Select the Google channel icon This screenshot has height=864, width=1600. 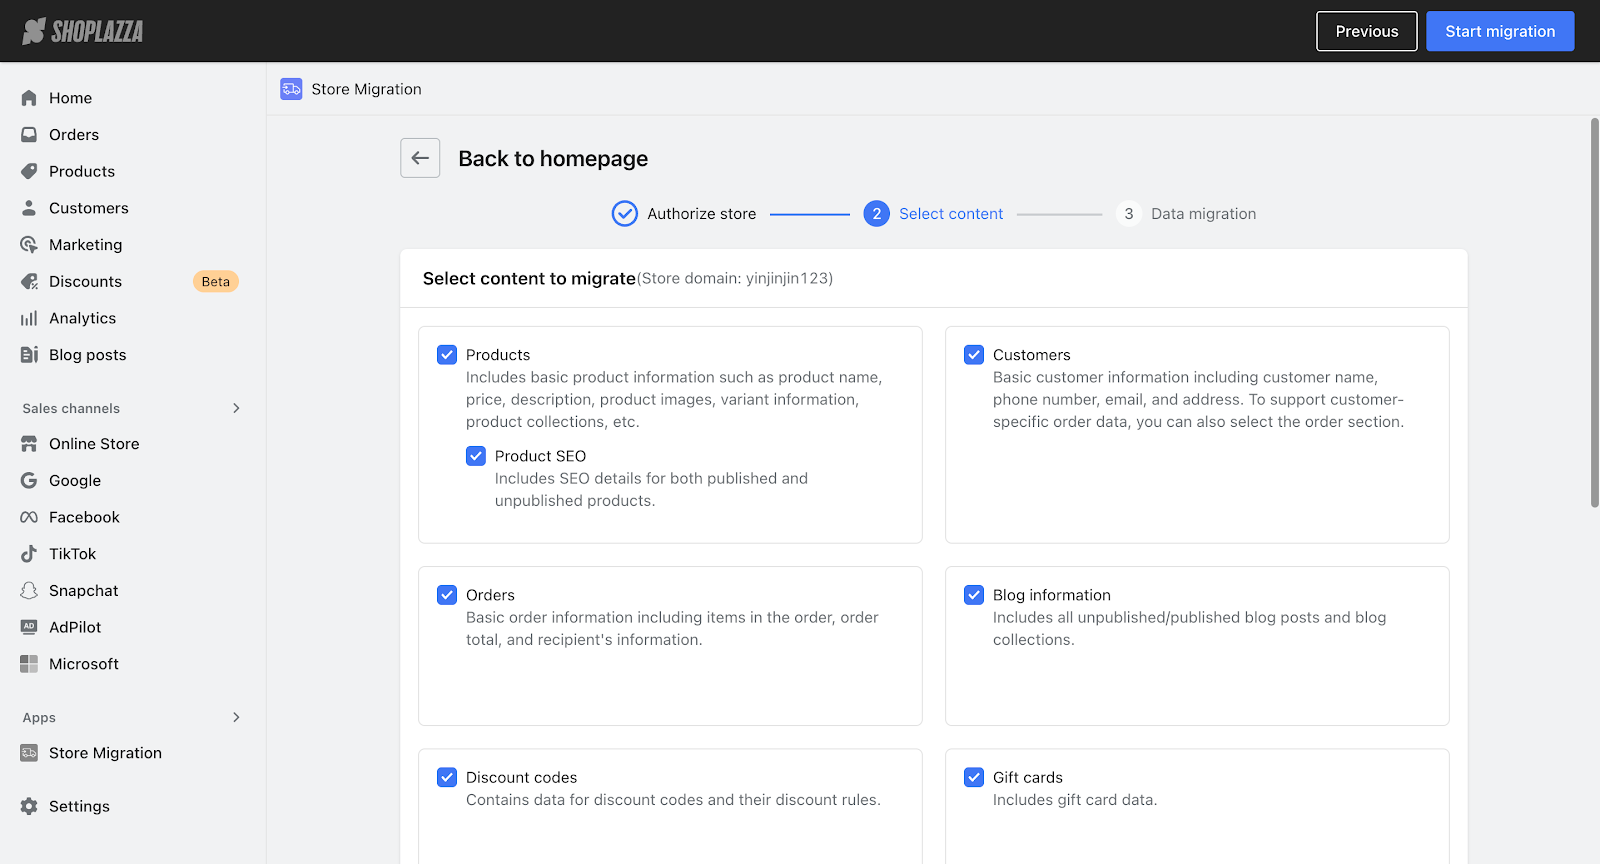[29, 481]
